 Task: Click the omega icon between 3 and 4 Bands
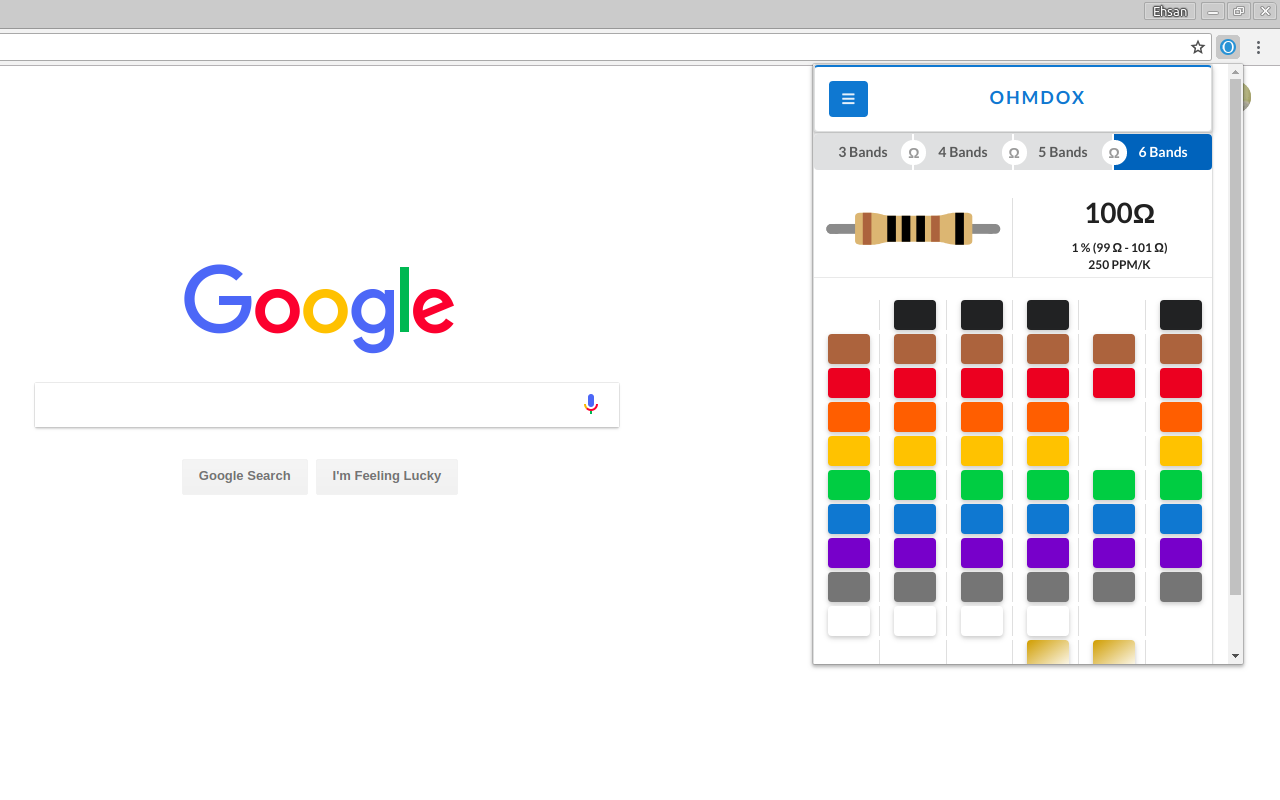913,153
